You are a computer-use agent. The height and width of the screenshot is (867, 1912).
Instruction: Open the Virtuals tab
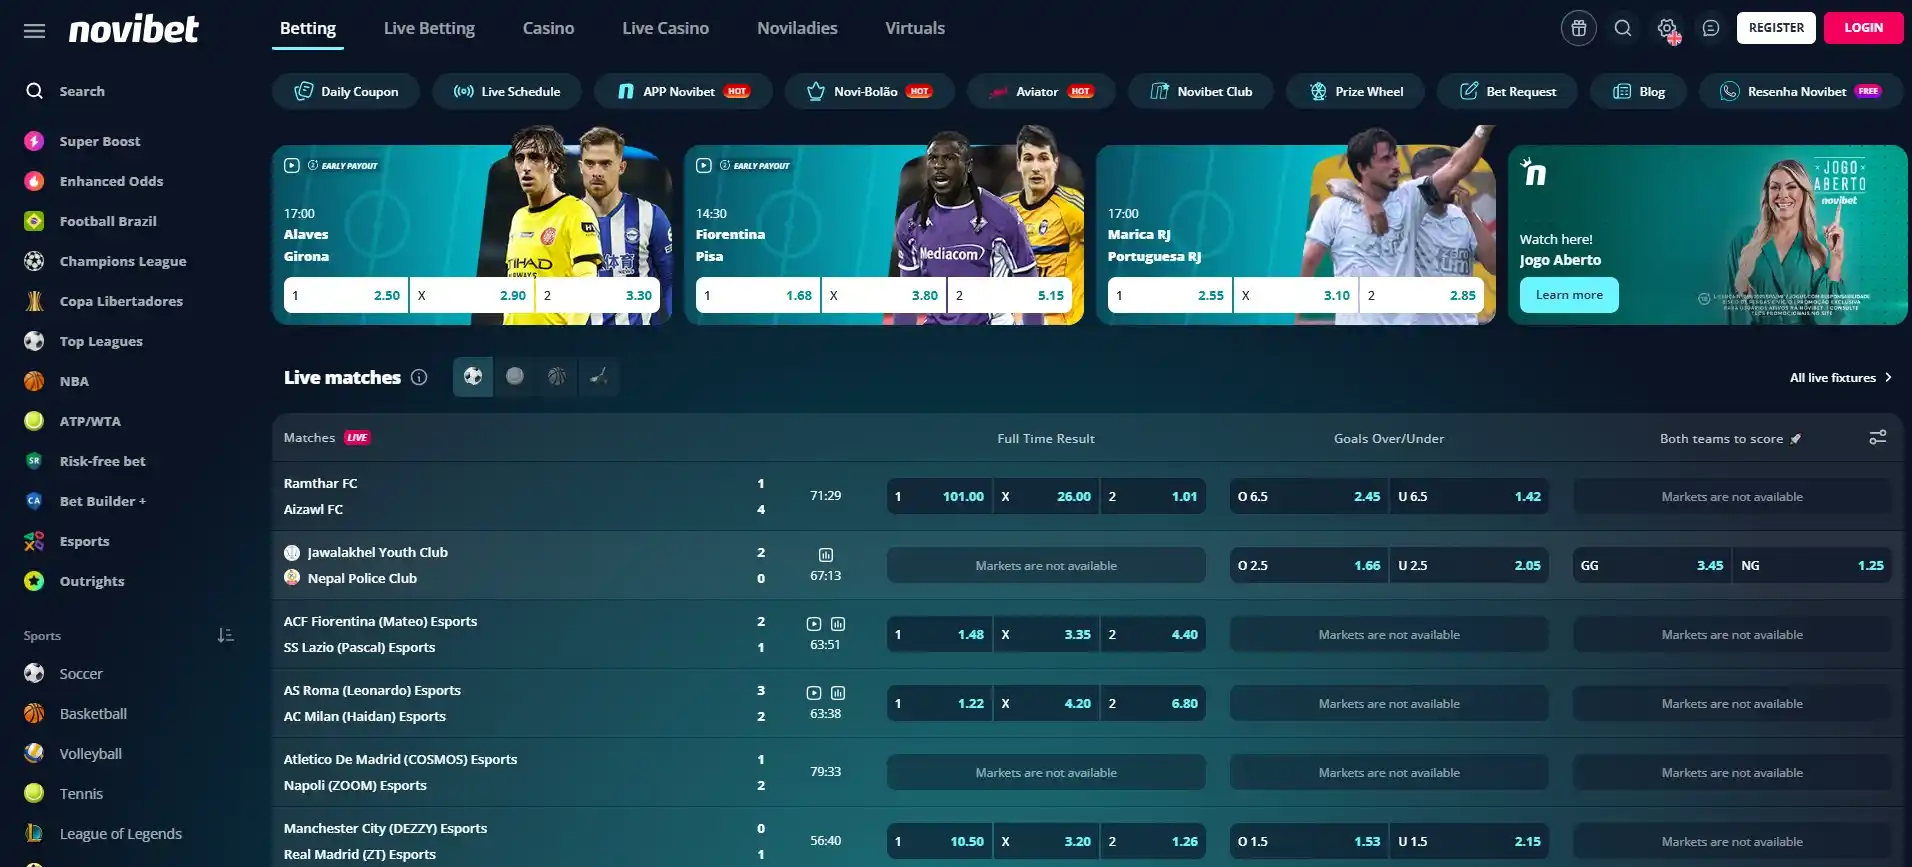pyautogui.click(x=914, y=28)
